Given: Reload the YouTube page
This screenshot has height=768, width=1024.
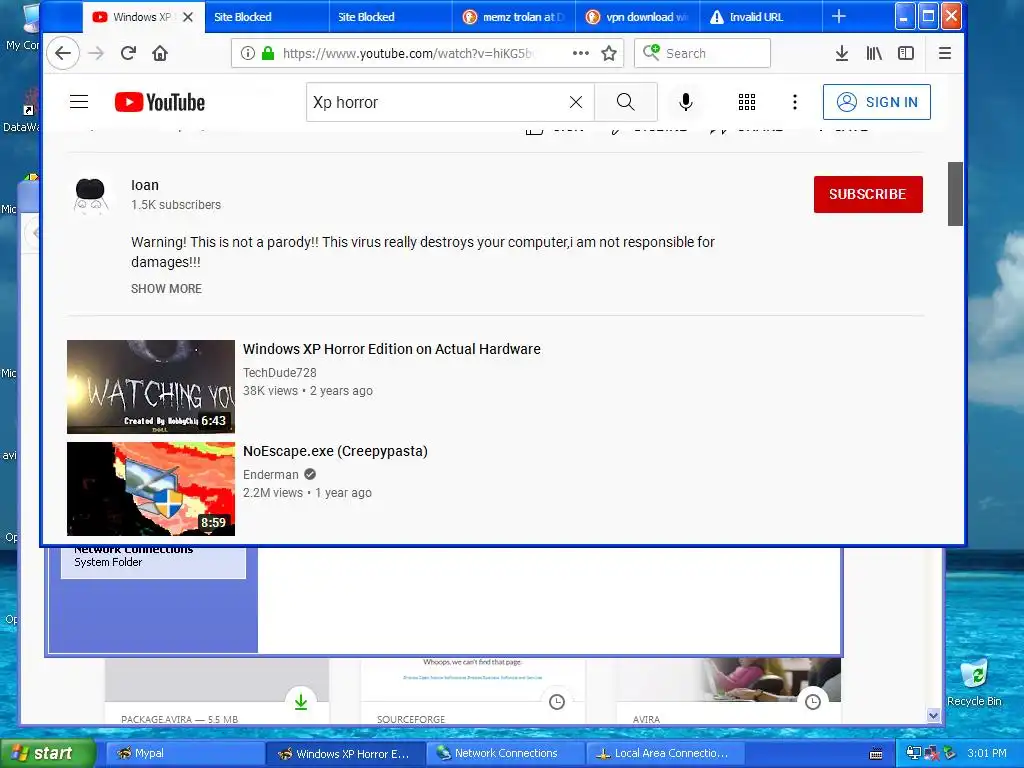Looking at the screenshot, I should (128, 53).
